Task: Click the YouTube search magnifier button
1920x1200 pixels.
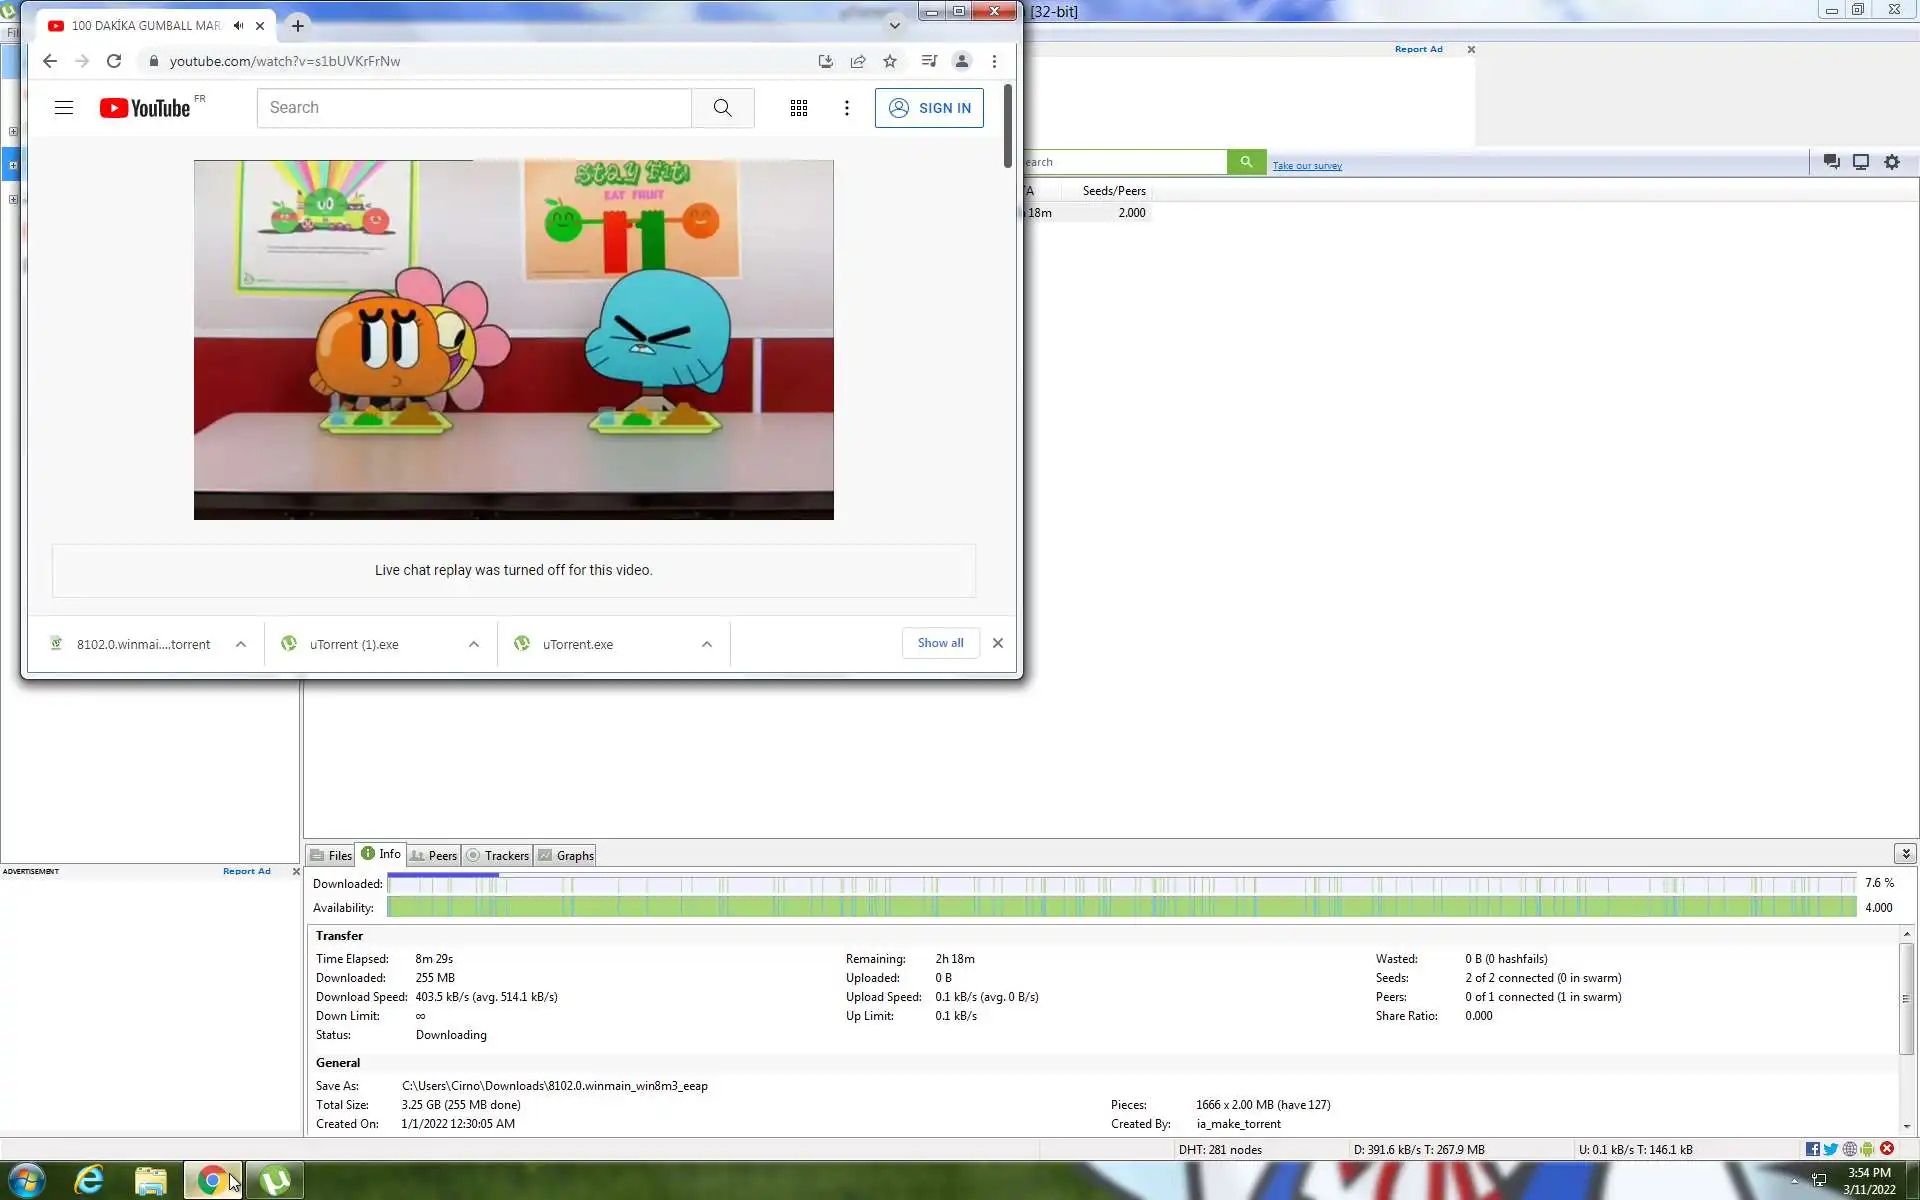Action: pyautogui.click(x=722, y=108)
